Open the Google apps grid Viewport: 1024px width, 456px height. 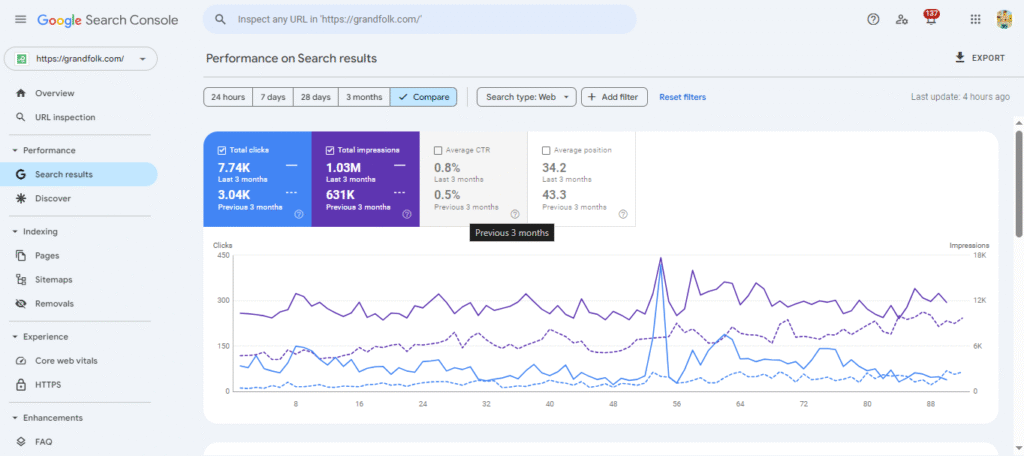tap(975, 19)
